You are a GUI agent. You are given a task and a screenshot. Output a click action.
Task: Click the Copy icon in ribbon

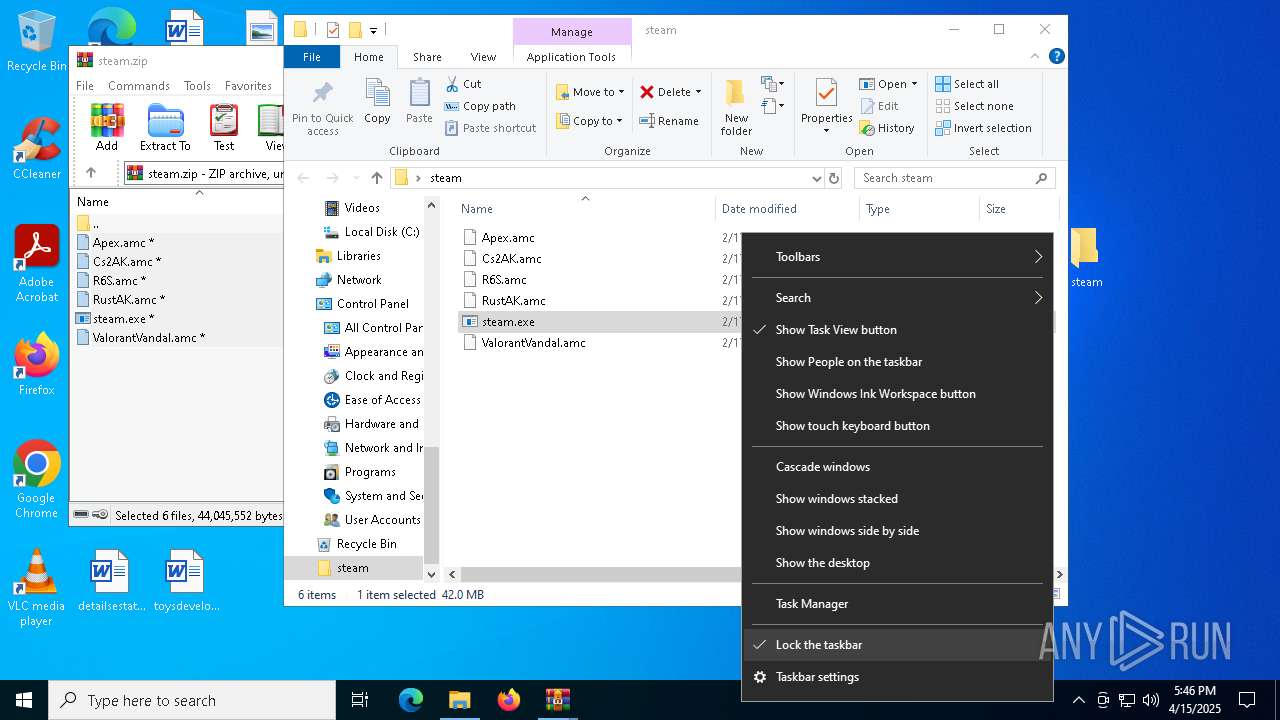tap(377, 93)
